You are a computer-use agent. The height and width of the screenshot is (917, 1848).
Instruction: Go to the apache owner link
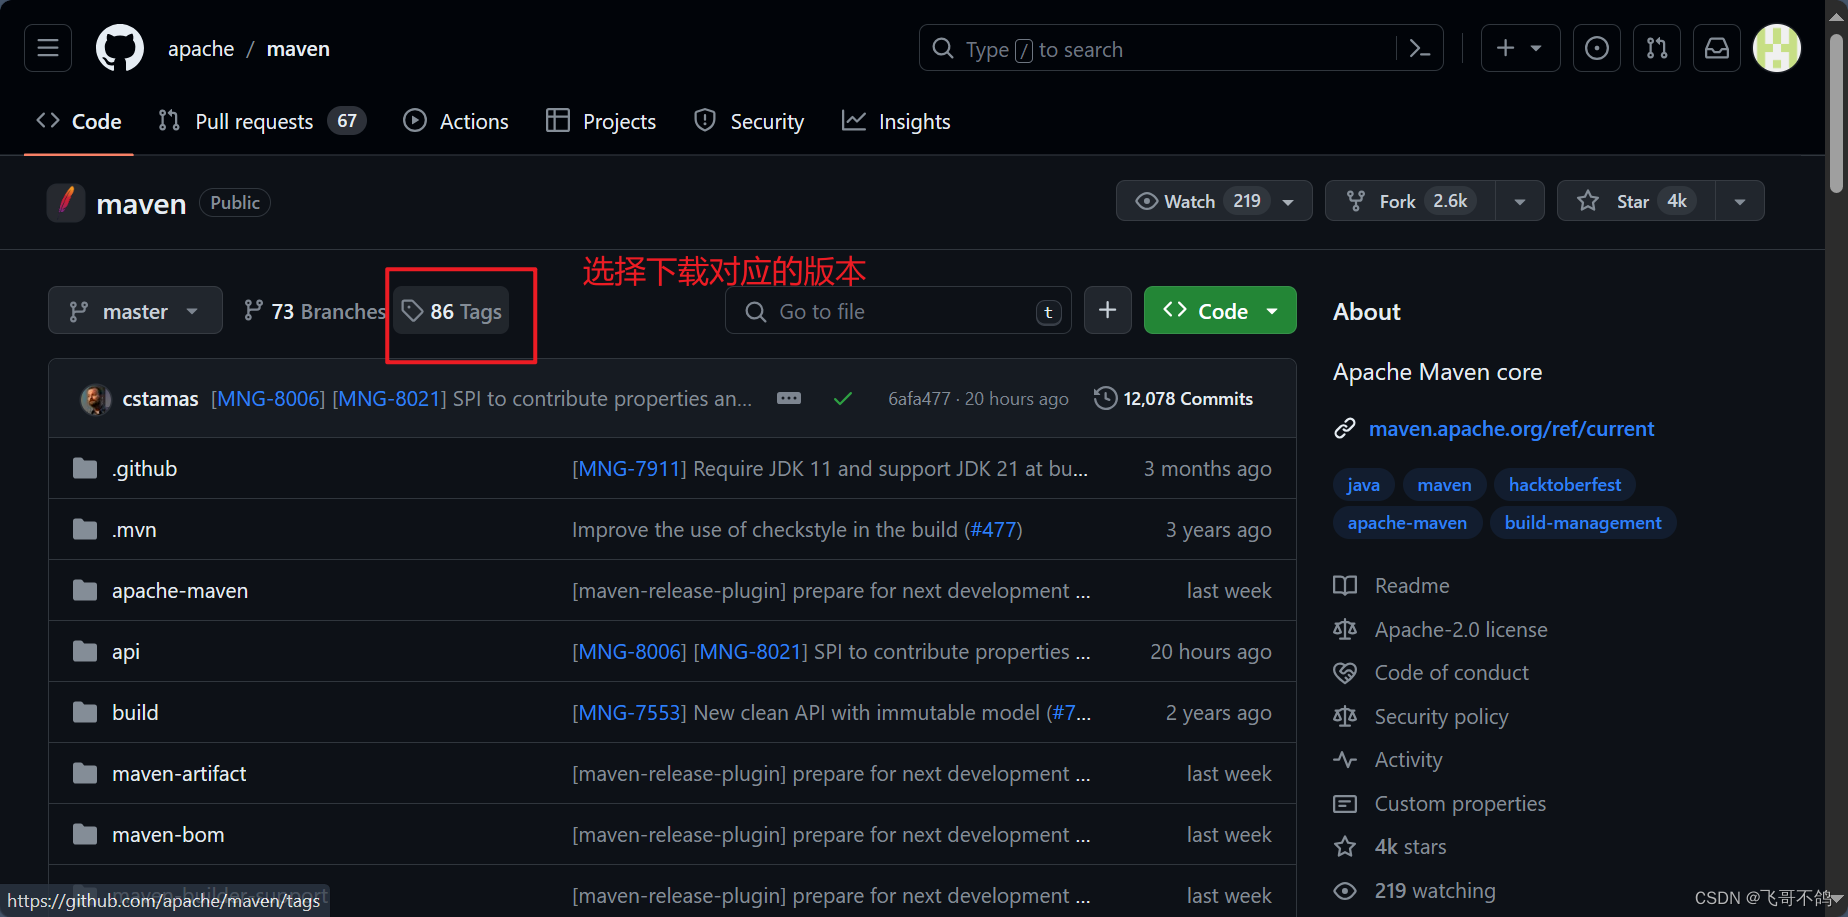click(201, 49)
